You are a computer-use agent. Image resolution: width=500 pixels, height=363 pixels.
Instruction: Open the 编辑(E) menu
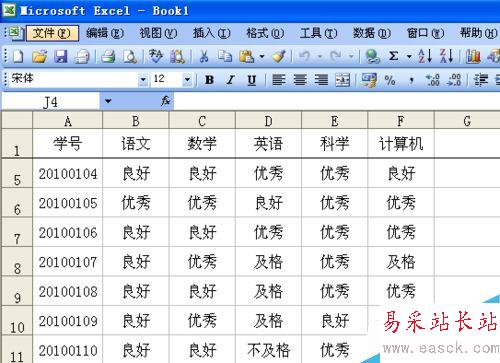105,33
